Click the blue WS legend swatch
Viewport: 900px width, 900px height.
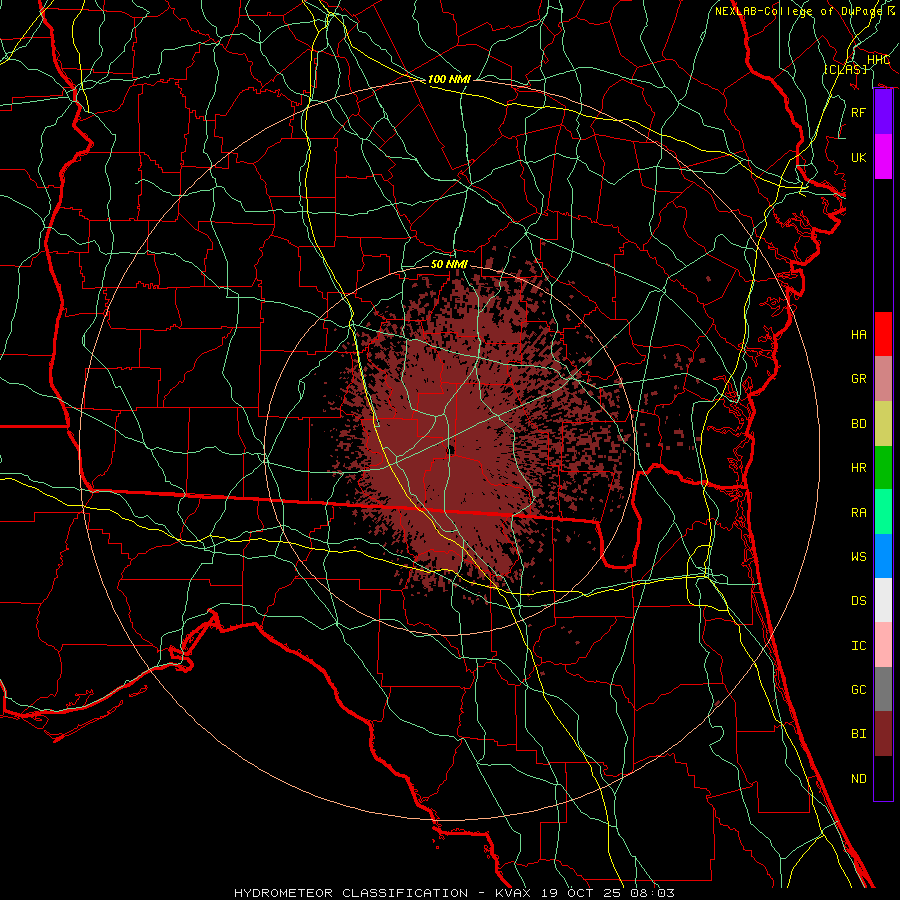coord(883,556)
